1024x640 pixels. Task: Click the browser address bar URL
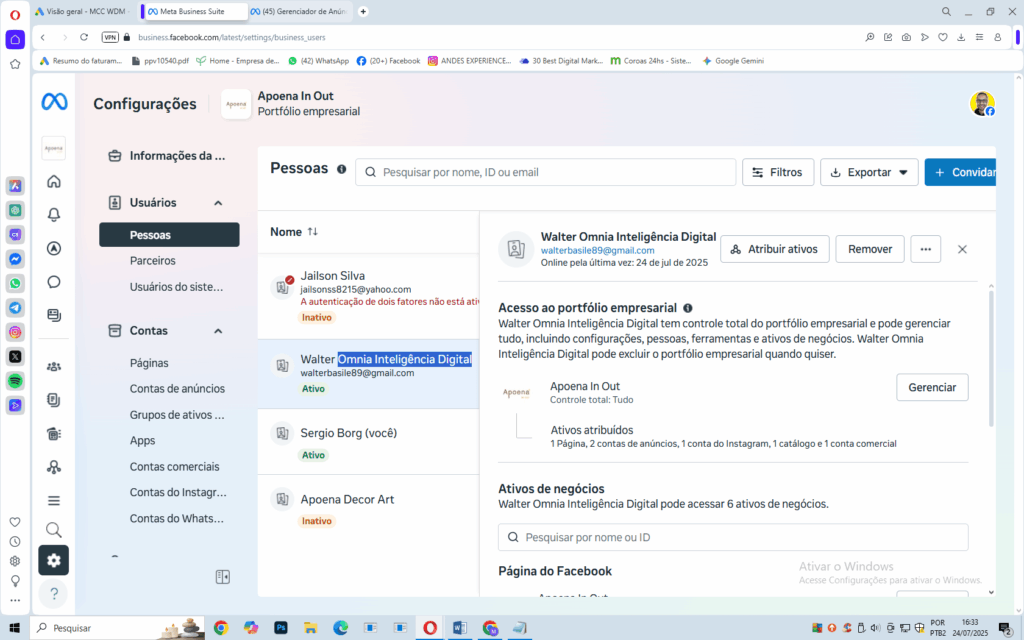232,37
